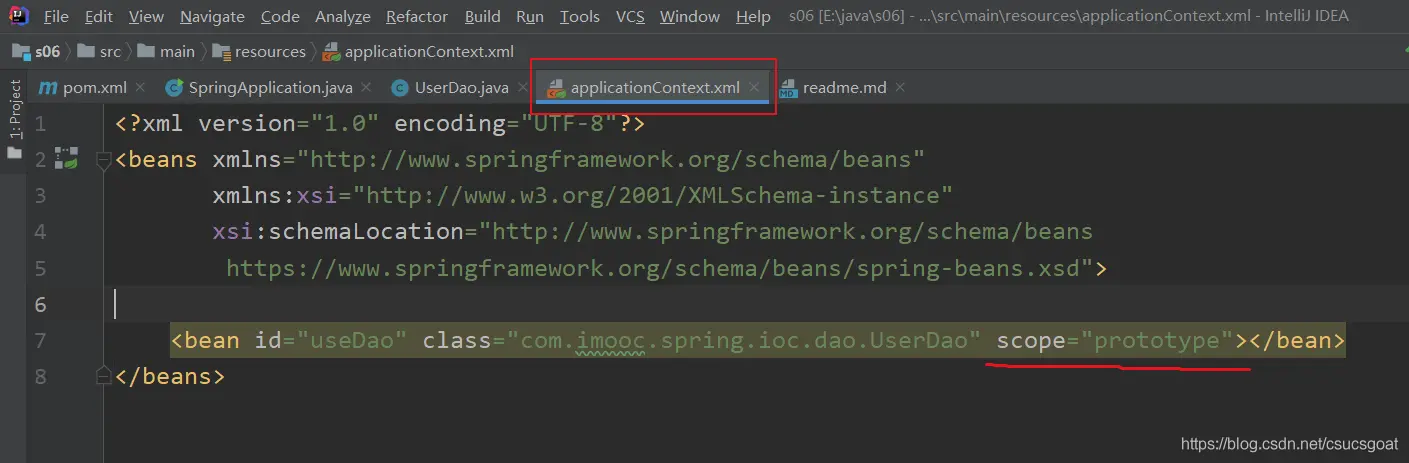Viewport: 1409px width, 463px height.
Task: Switch to applicationContext.xml tab
Action: coord(654,87)
